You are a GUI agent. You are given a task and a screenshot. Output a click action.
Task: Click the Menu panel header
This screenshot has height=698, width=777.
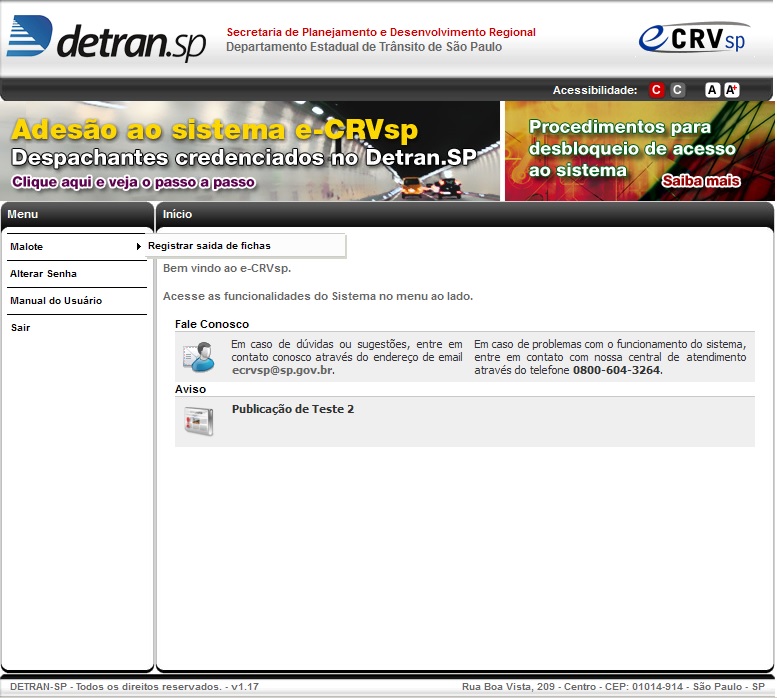pos(77,214)
